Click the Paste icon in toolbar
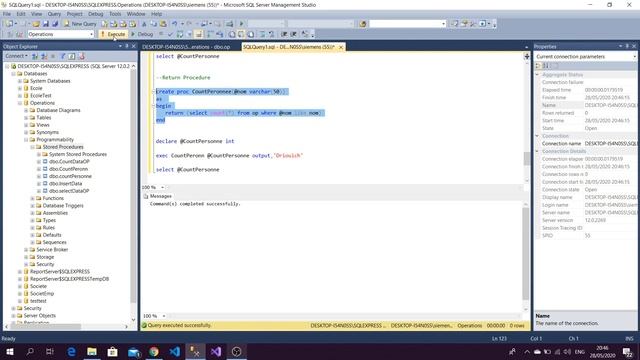The image size is (640, 360). [163, 24]
